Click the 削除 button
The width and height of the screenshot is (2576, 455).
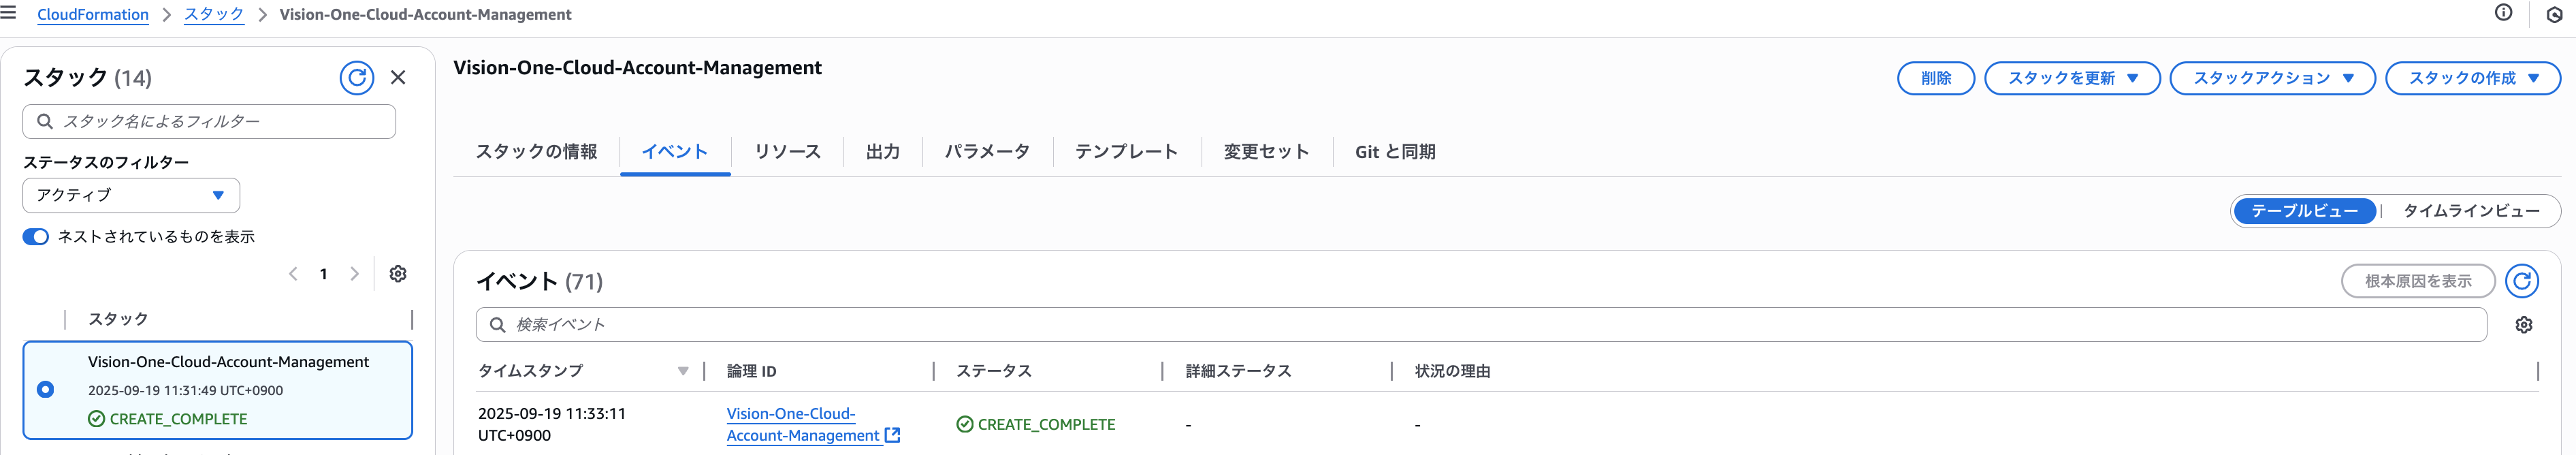pyautogui.click(x=1936, y=78)
